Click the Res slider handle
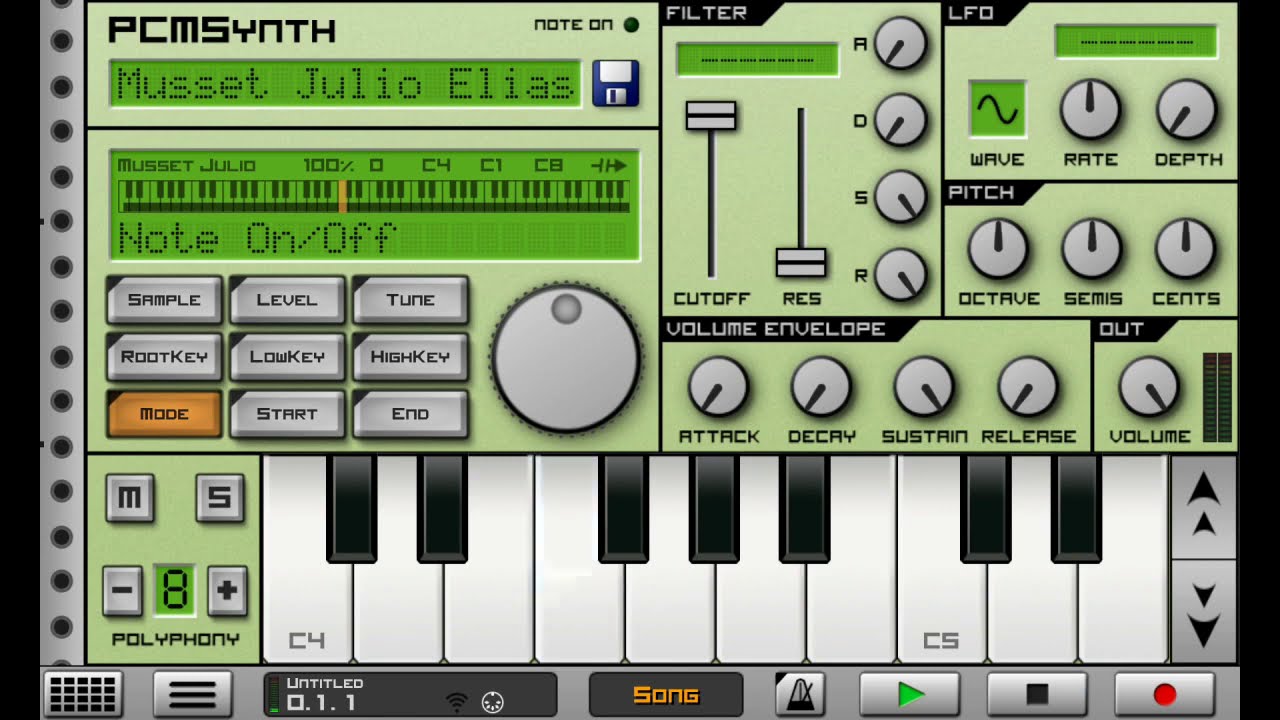 coord(801,263)
